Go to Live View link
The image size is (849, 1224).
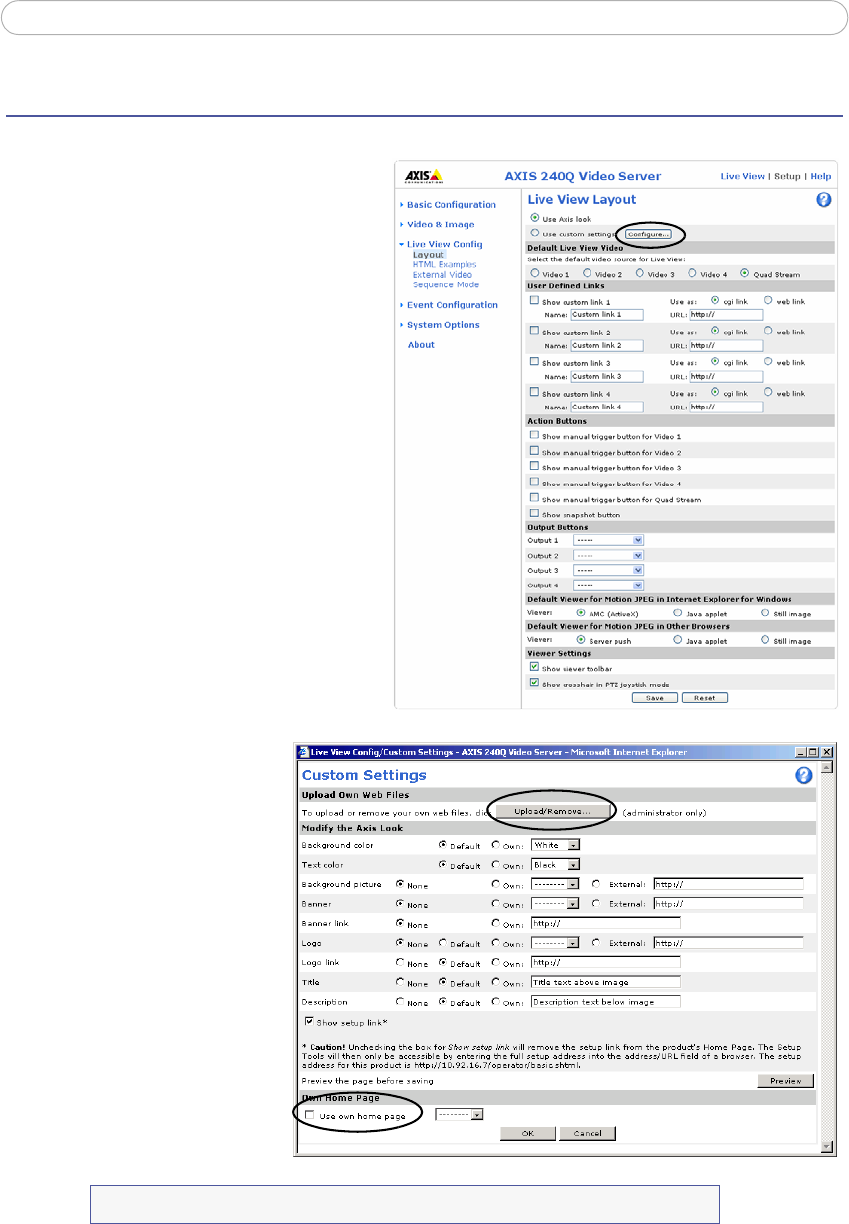(743, 176)
